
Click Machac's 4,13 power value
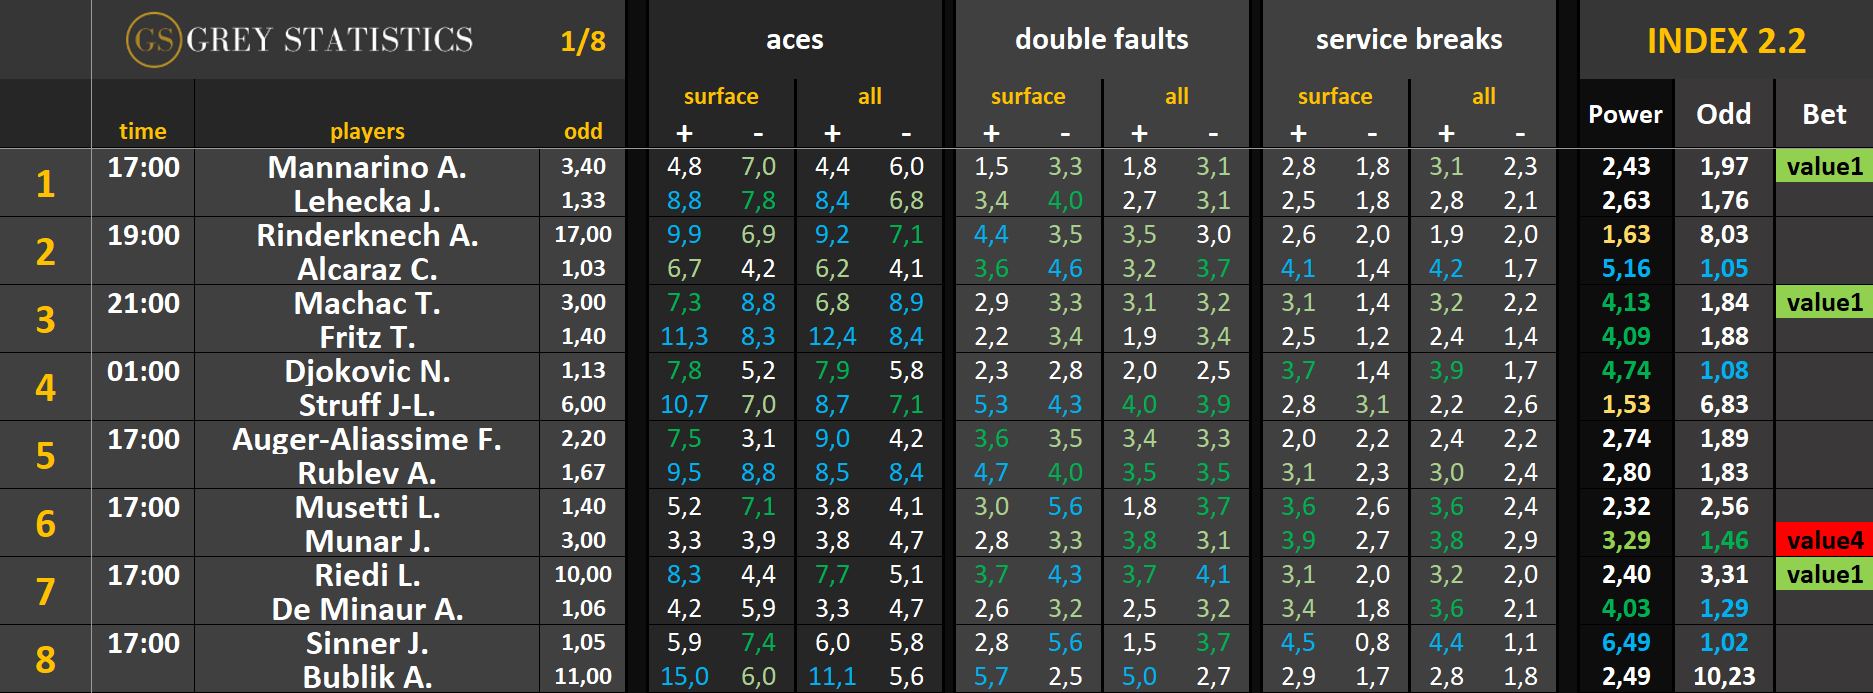tap(1626, 302)
